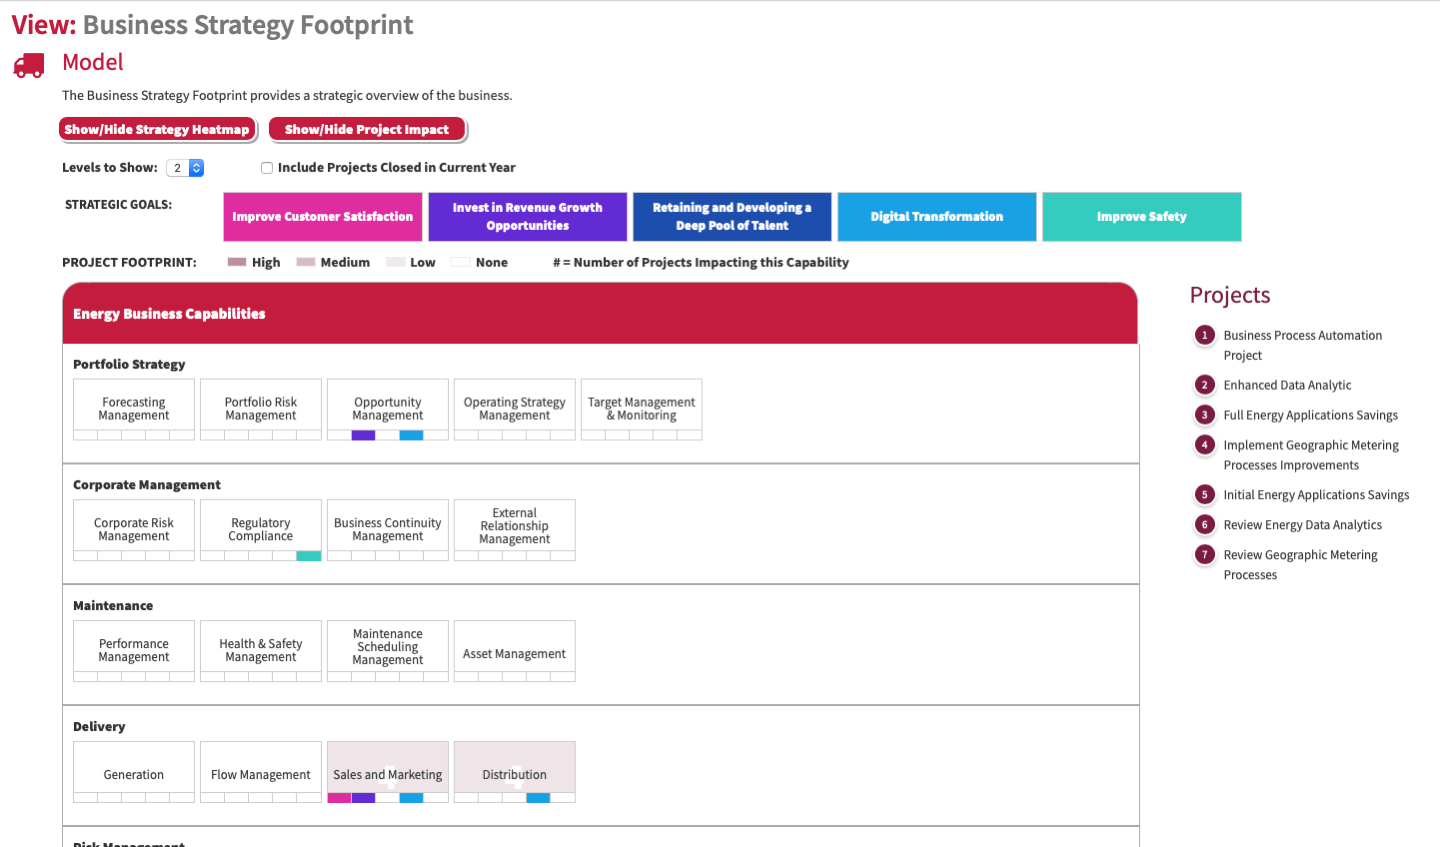Click the None footprint legend swatch
The image size is (1440, 847).
pyautogui.click(x=460, y=262)
